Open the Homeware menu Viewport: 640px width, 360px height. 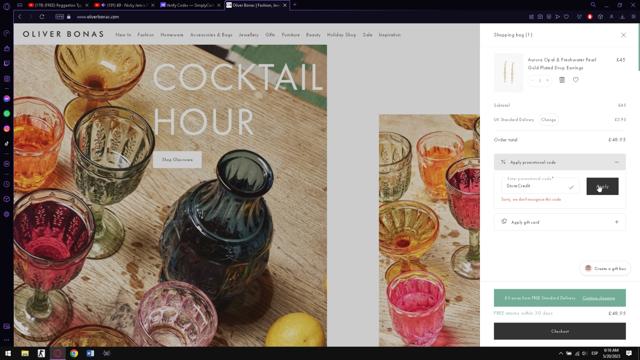click(x=172, y=35)
